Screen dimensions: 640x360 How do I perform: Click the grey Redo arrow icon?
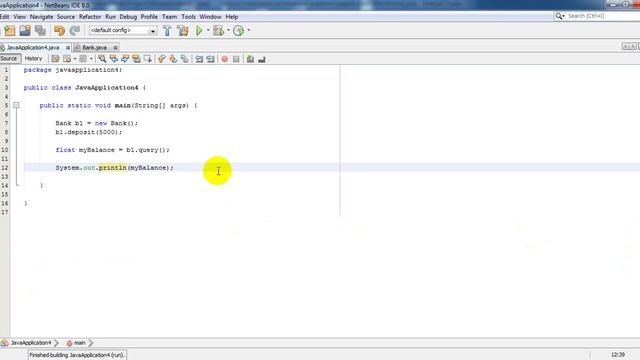75,31
